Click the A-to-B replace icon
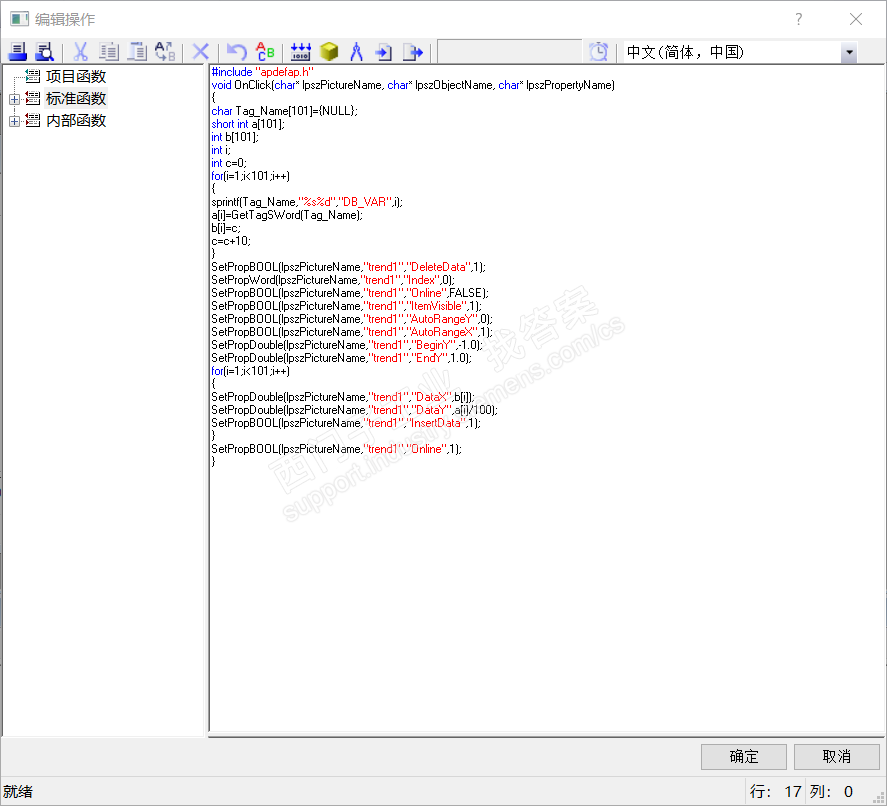The height and width of the screenshot is (806, 887). click(165, 52)
